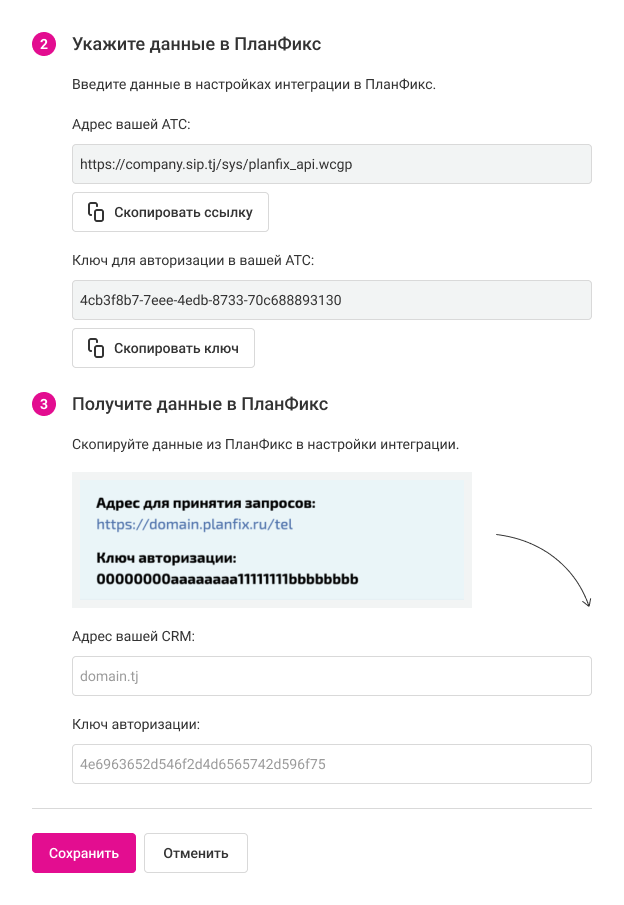
Task: Save the integration with "Сохранить"
Action: [x=84, y=853]
